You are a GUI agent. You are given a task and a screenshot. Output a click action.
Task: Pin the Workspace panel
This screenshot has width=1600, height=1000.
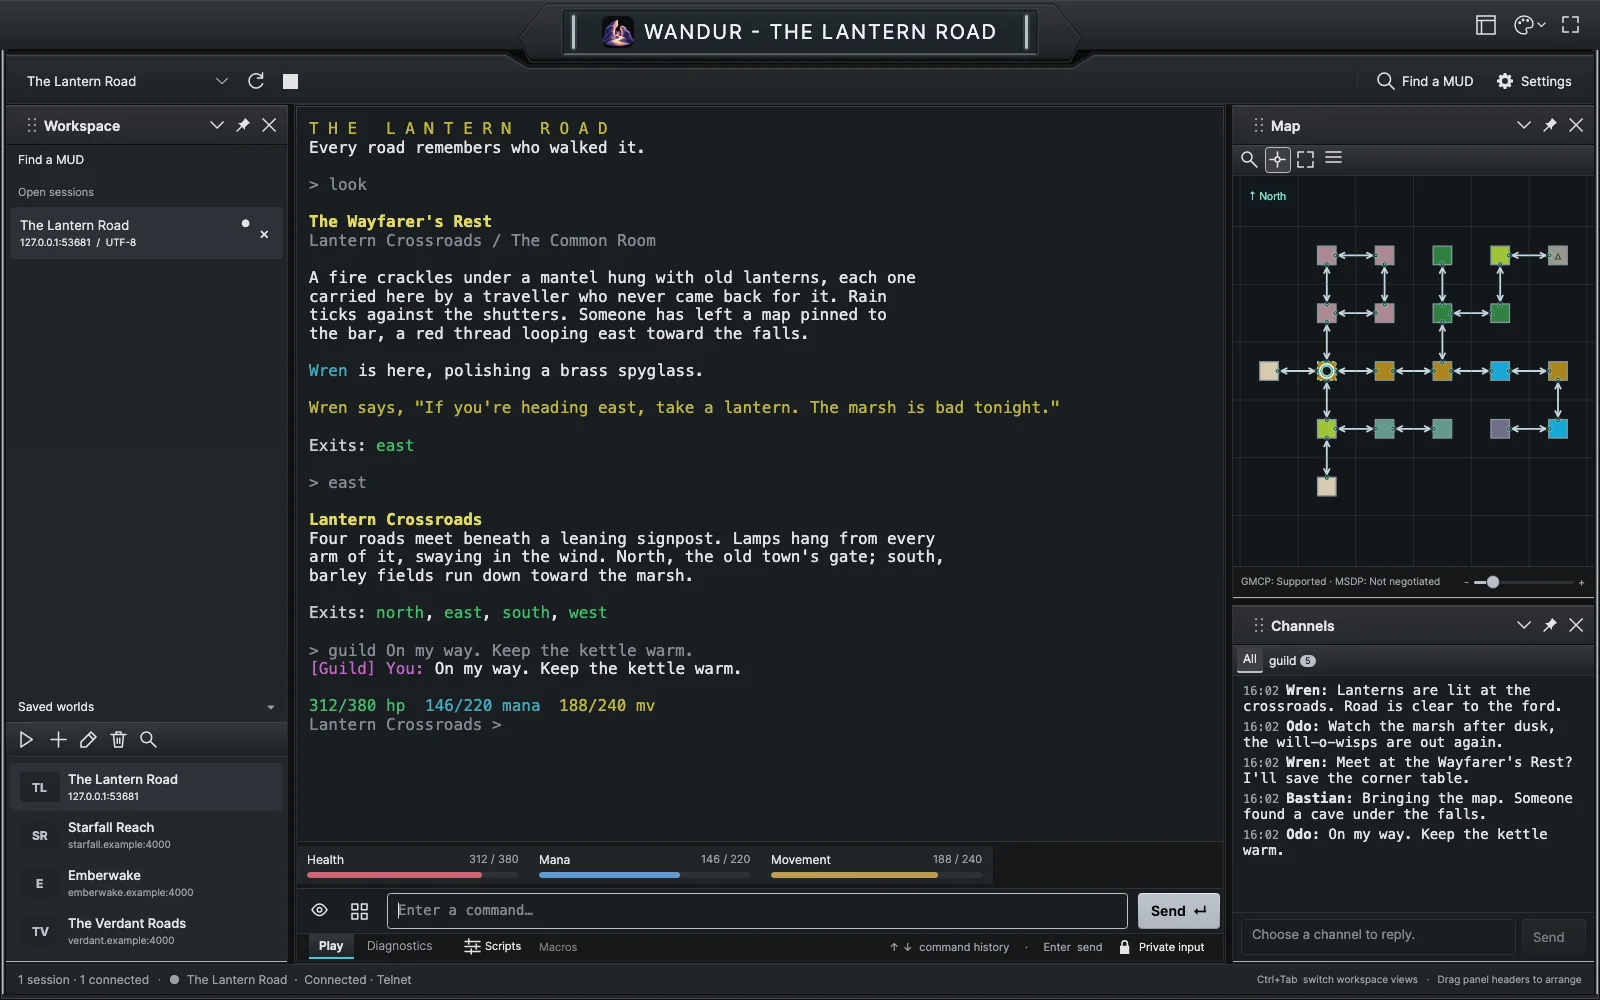click(x=243, y=125)
